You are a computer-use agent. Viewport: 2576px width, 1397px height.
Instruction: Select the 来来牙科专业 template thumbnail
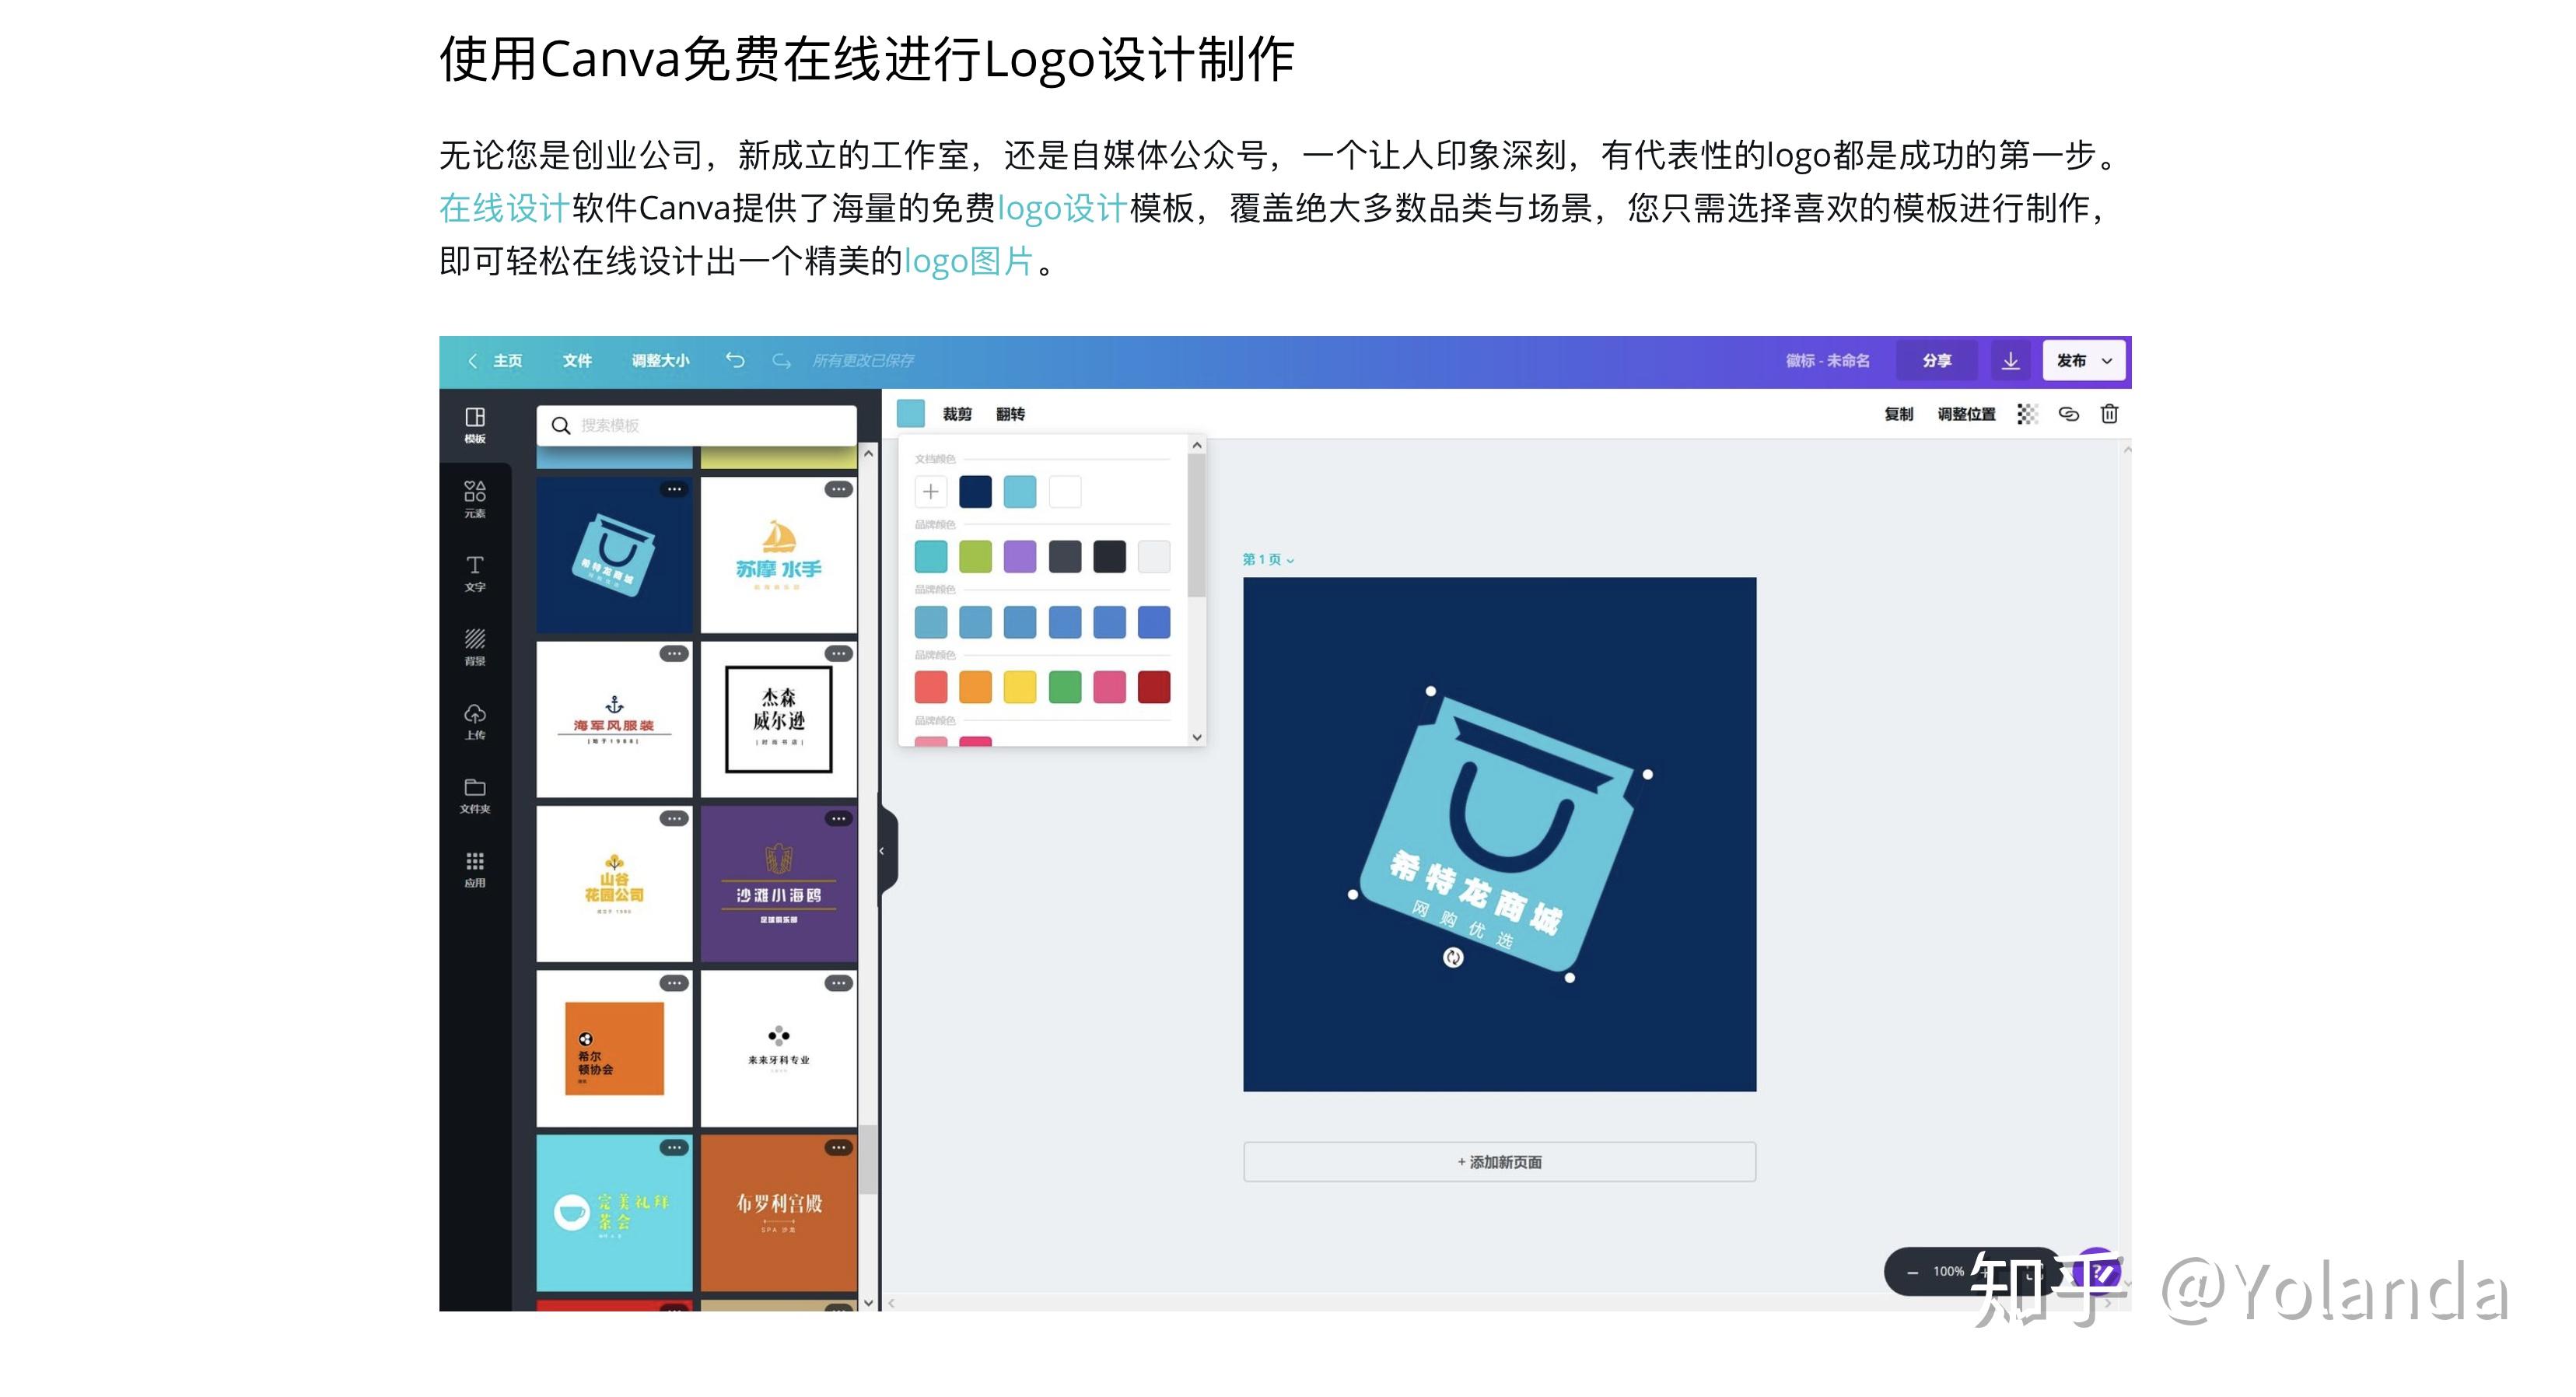point(778,1049)
